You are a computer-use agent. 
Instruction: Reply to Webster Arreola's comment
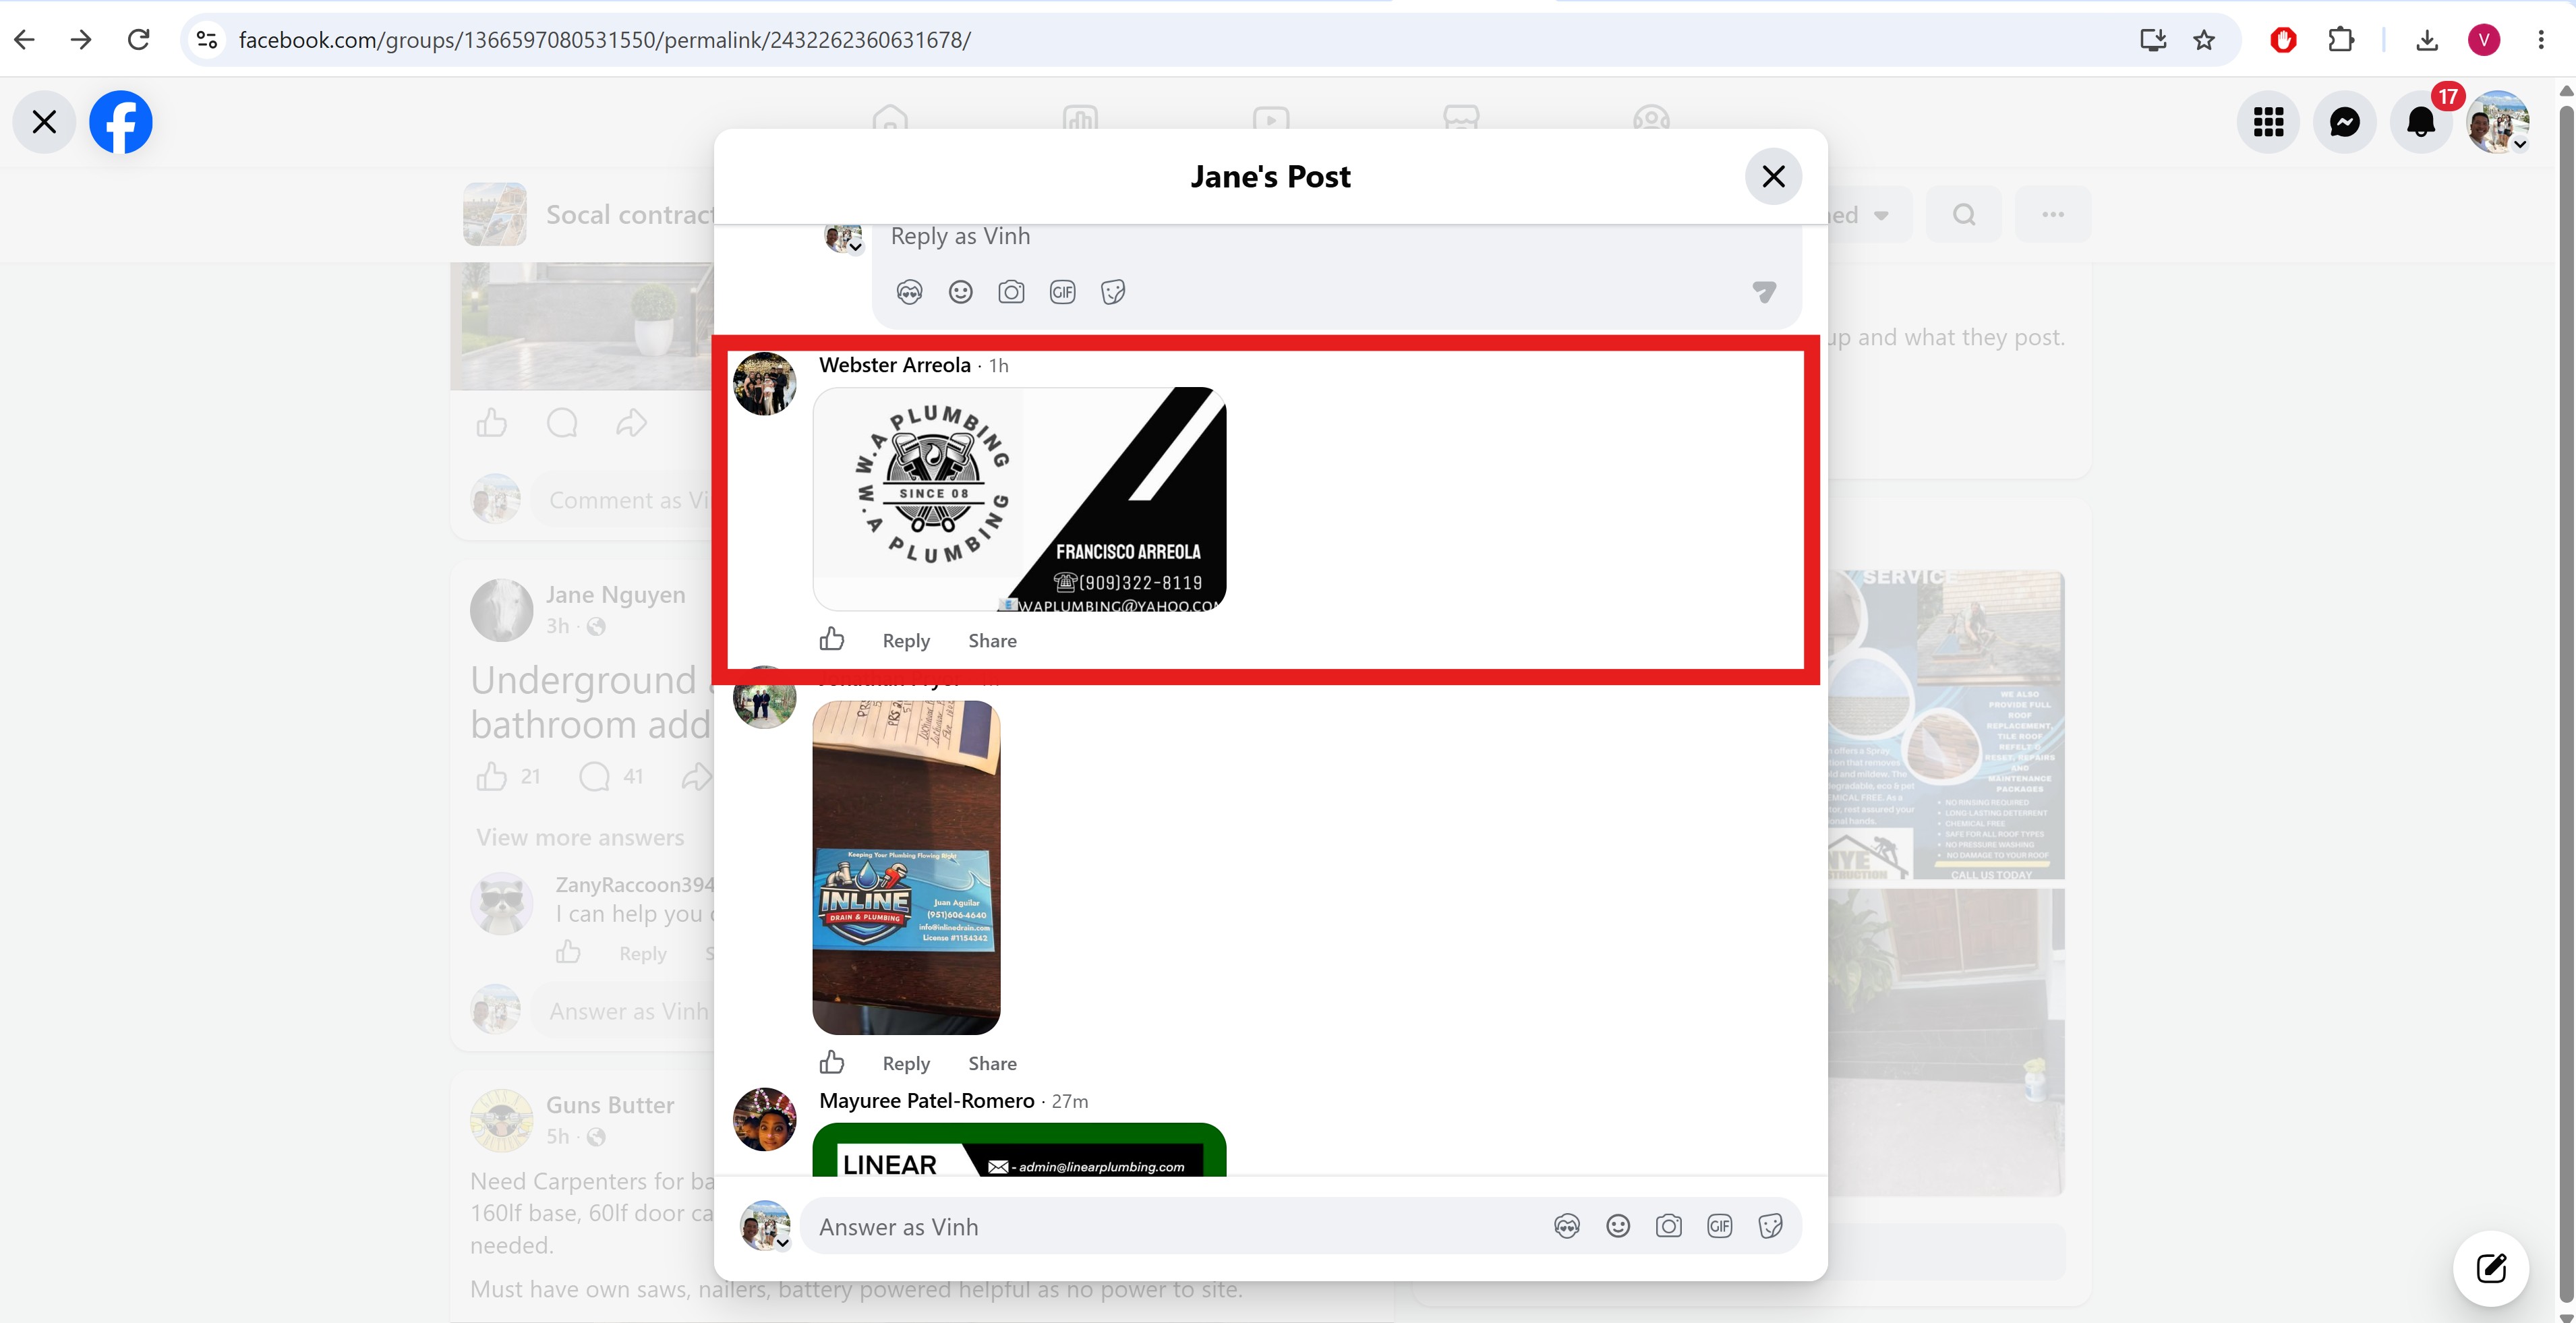(906, 641)
